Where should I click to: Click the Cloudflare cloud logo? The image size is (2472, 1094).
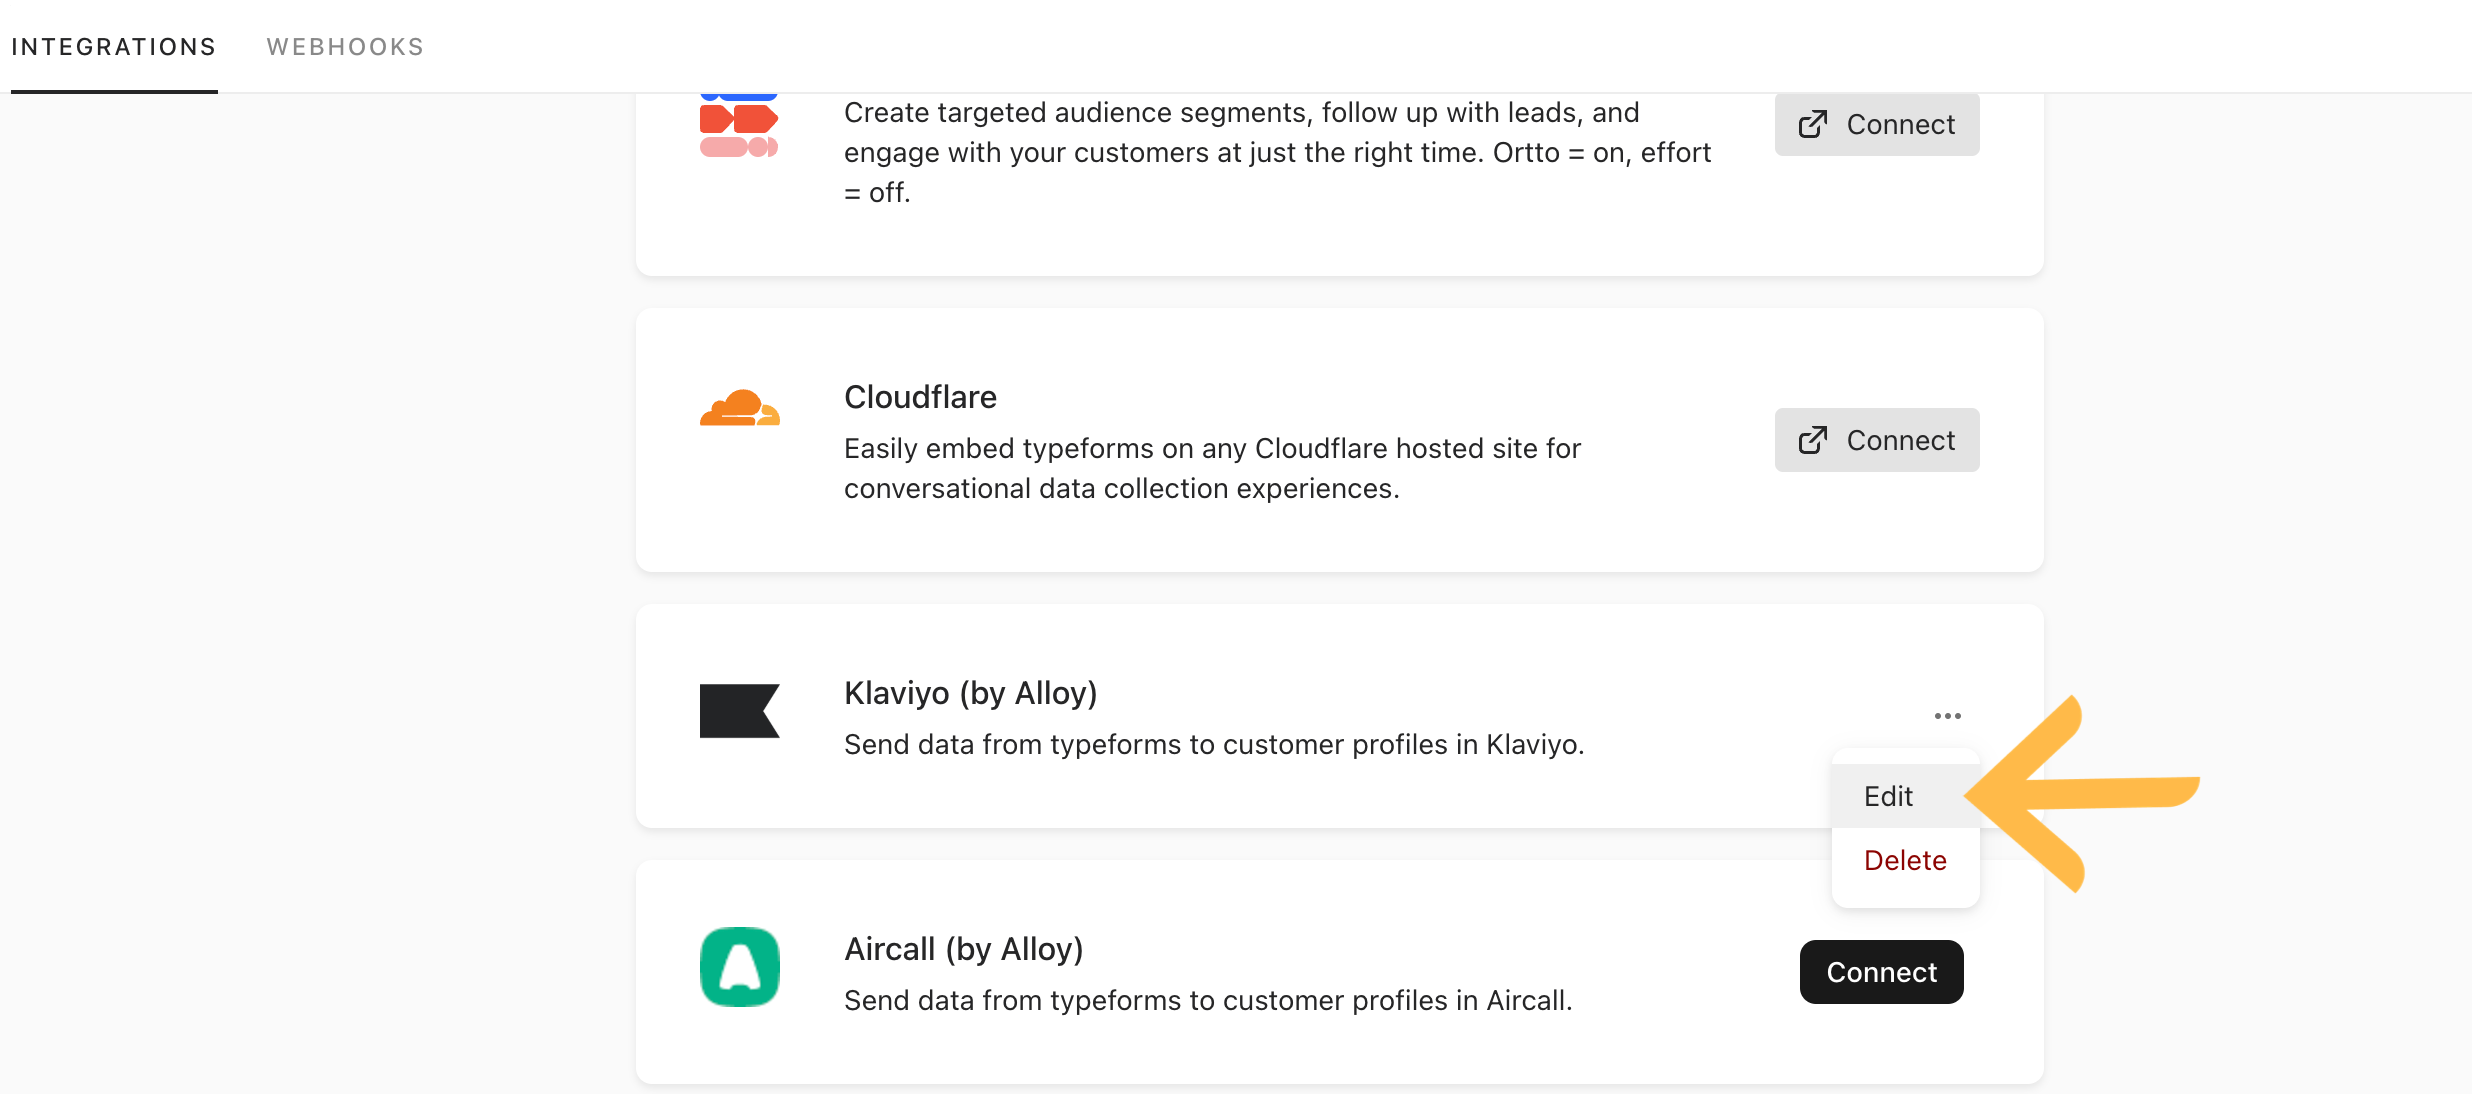coord(739,408)
